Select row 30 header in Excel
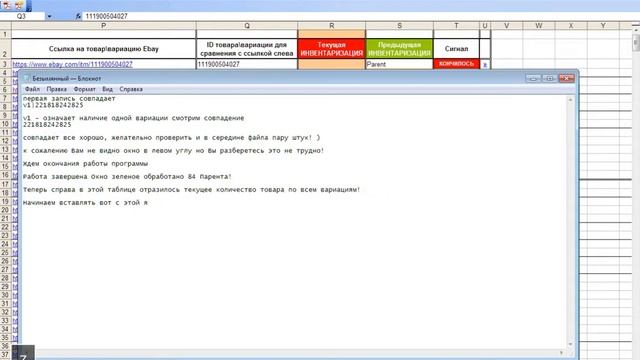 coord(5,295)
